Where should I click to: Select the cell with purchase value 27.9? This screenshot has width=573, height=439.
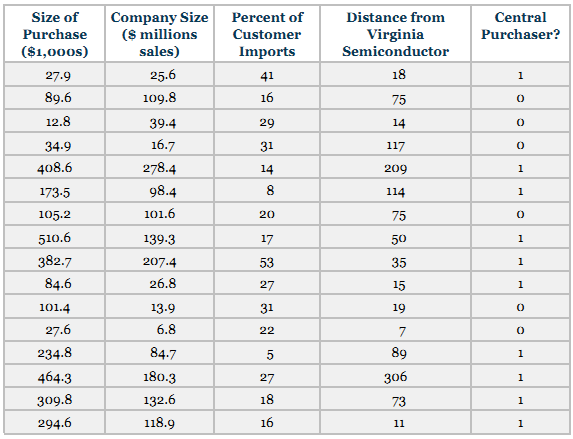point(55,75)
